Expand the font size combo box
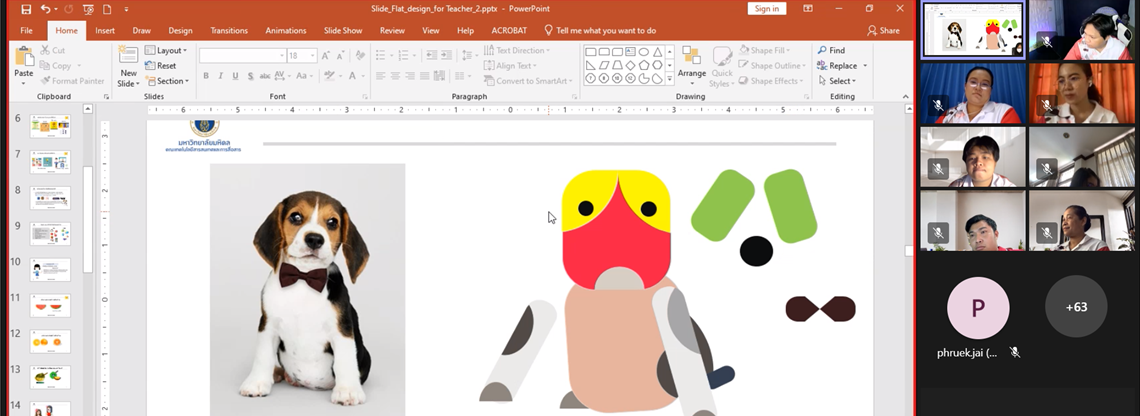1140x416 pixels. pos(313,56)
